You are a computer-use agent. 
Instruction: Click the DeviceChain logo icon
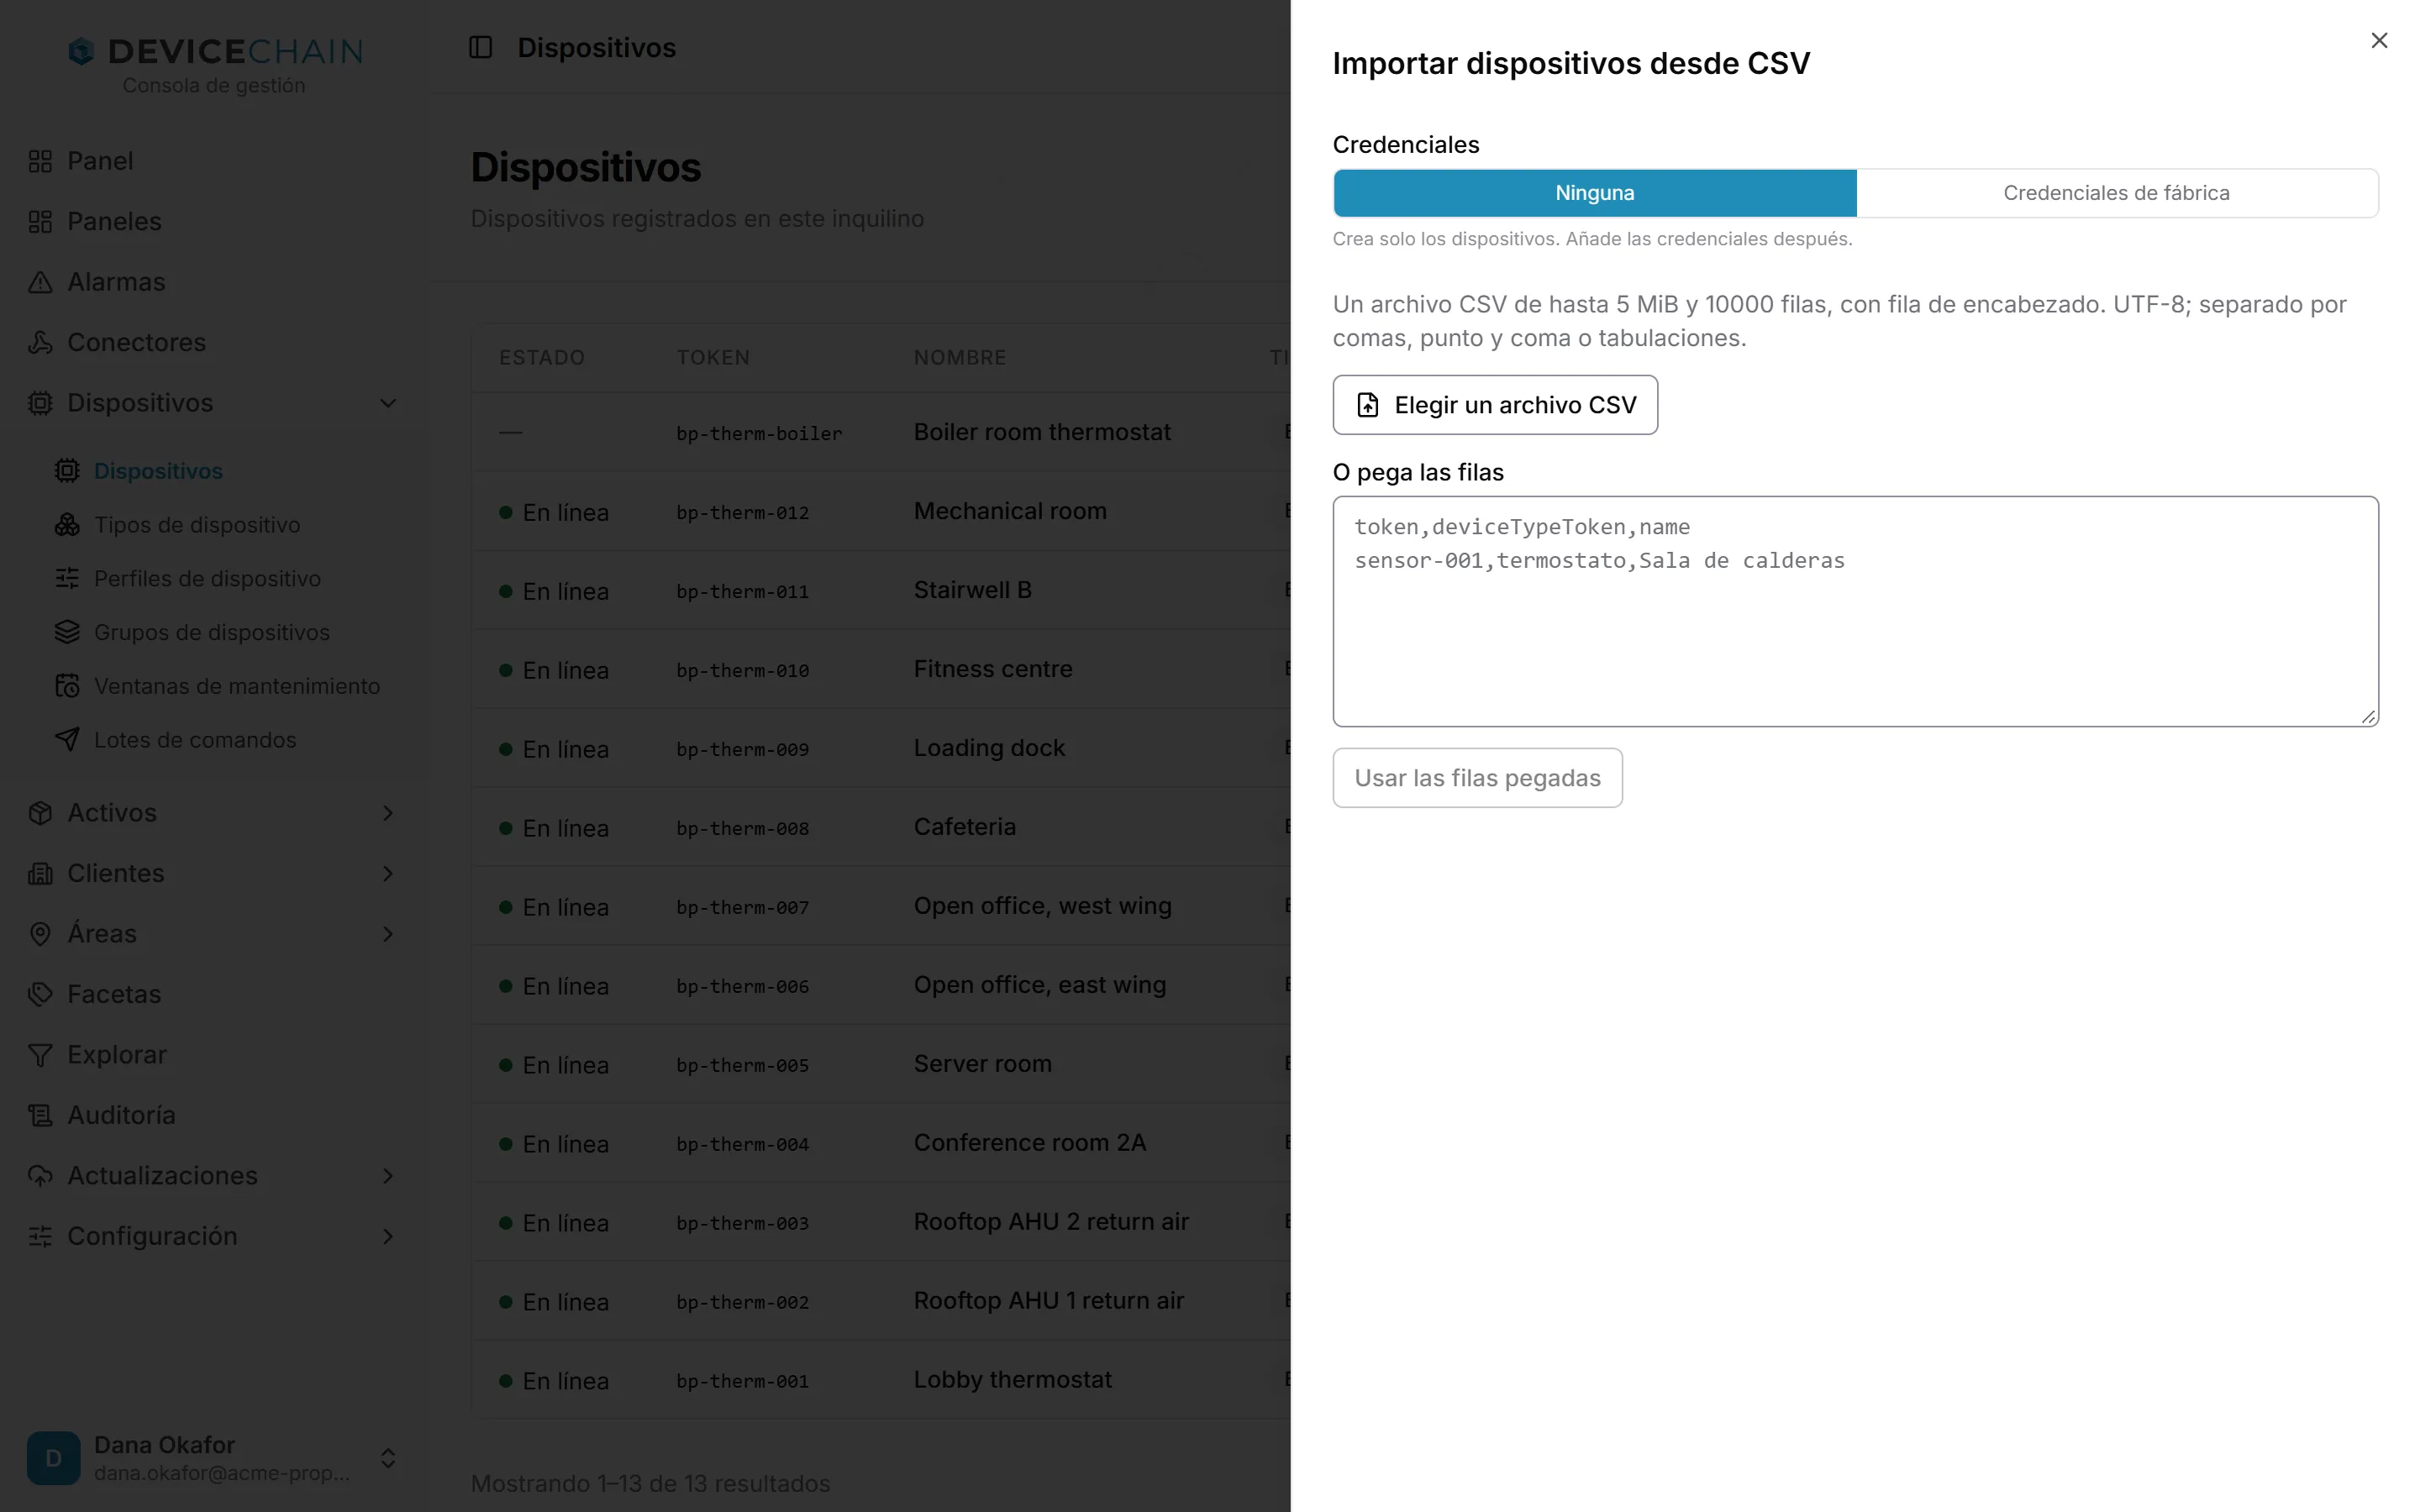point(81,51)
